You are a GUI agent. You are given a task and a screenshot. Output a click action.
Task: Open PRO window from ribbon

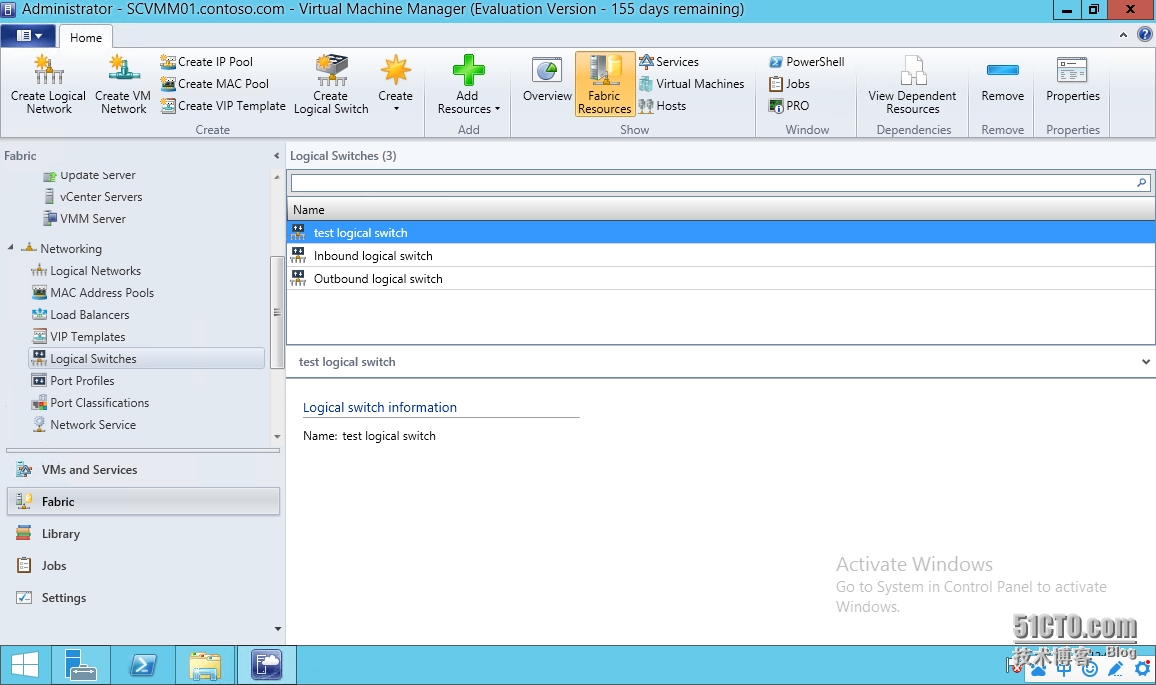pyautogui.click(x=789, y=106)
